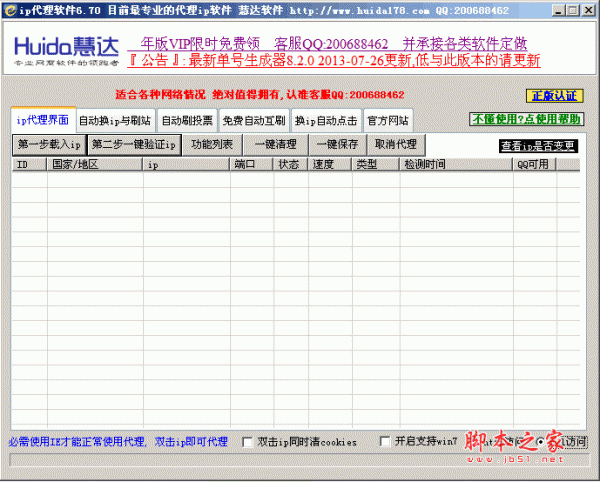The height and width of the screenshot is (482, 600).
Task: Open 不懂使用?点使用帮助 help link
Action: pos(527,119)
